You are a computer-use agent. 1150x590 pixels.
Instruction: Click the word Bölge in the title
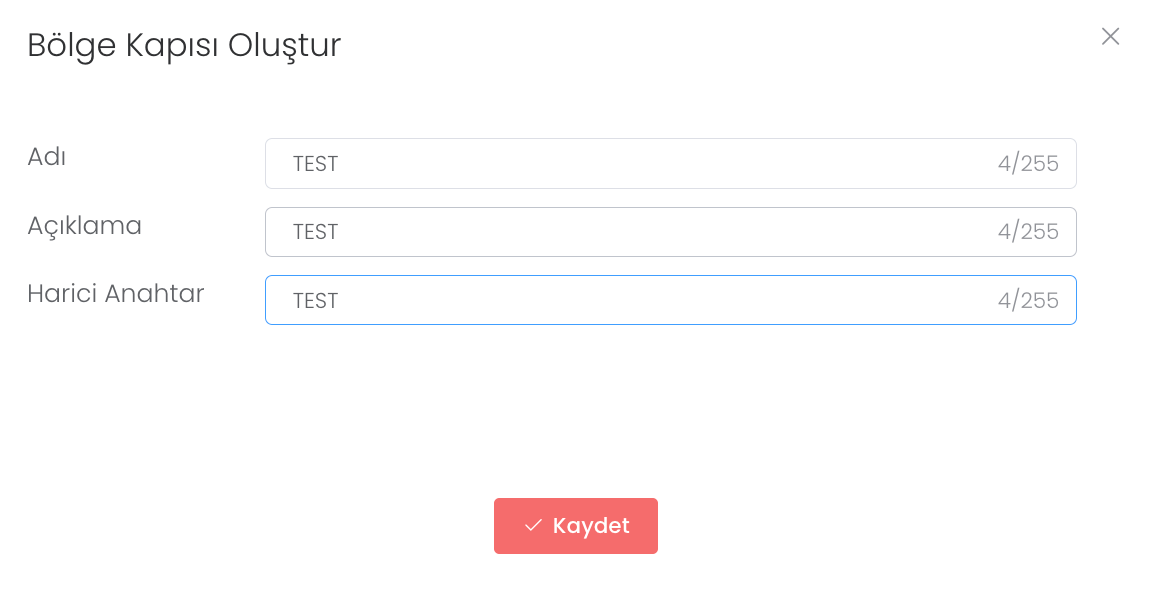point(66,46)
